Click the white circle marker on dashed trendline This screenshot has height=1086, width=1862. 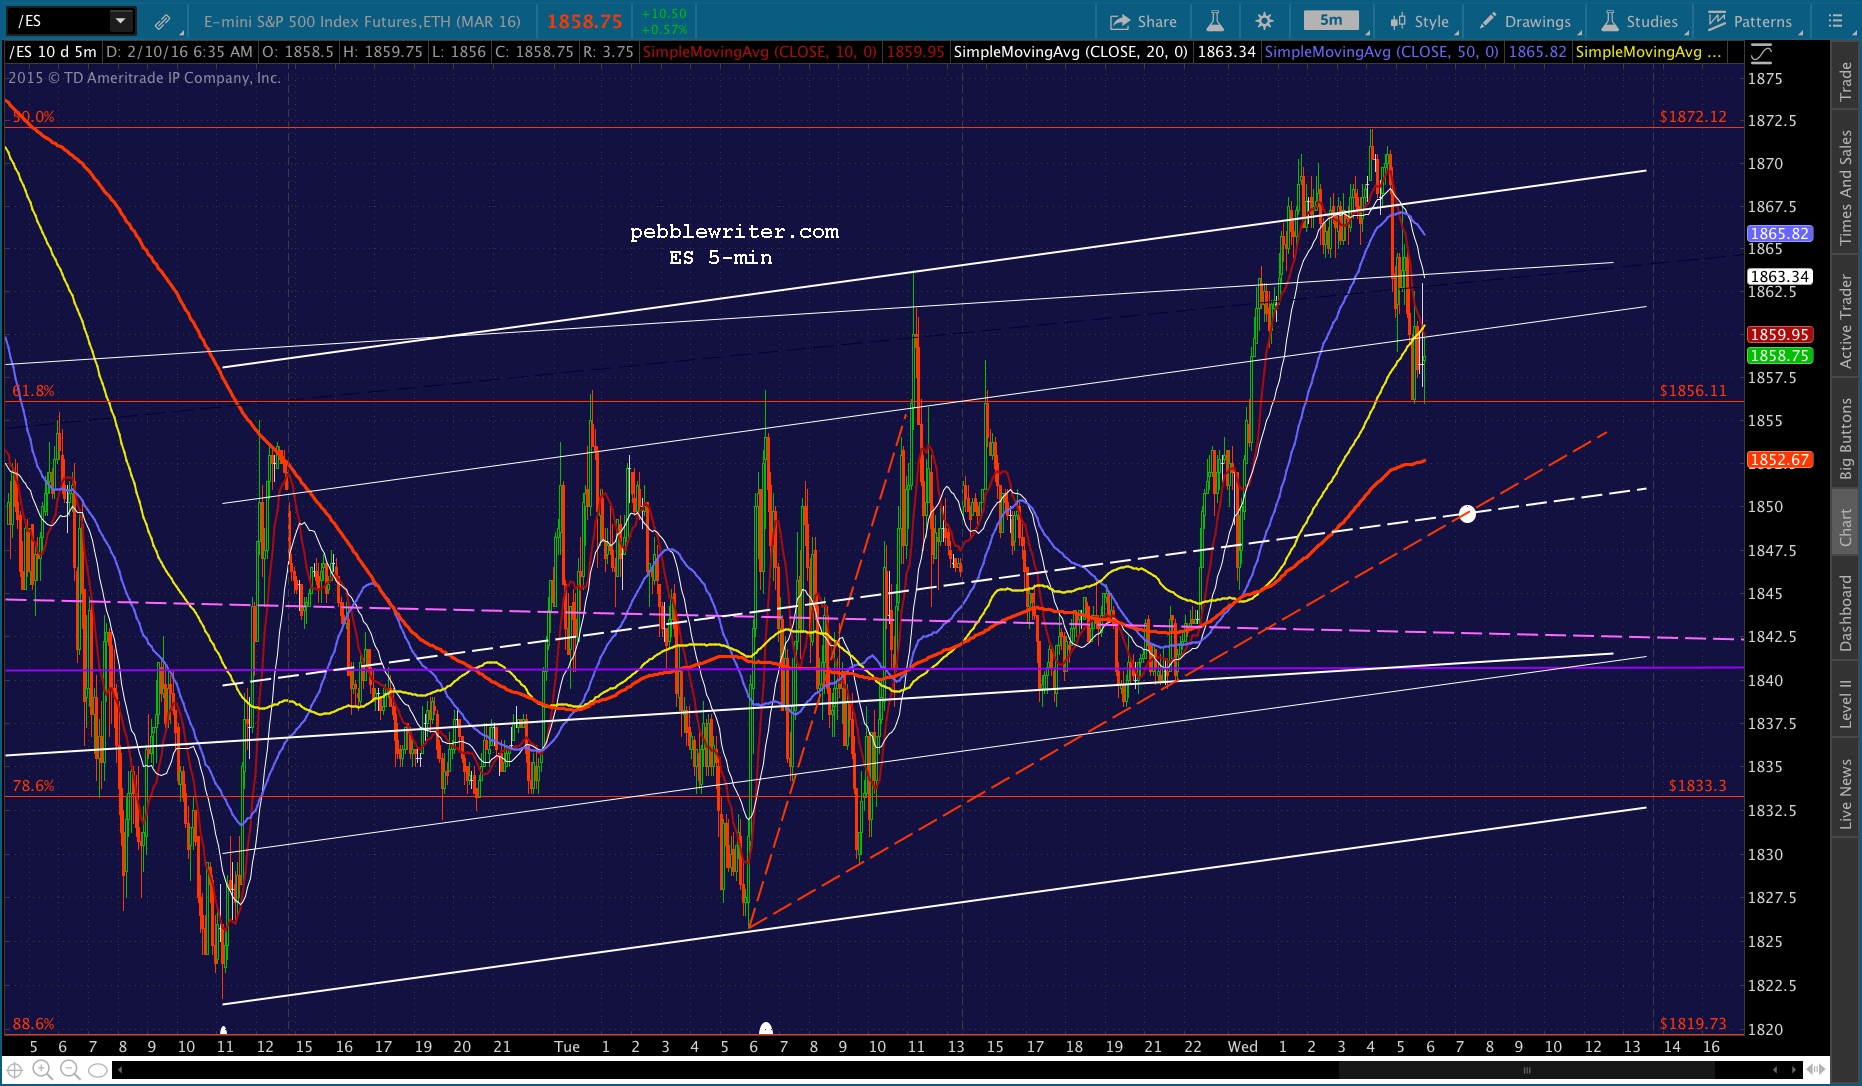1467,514
